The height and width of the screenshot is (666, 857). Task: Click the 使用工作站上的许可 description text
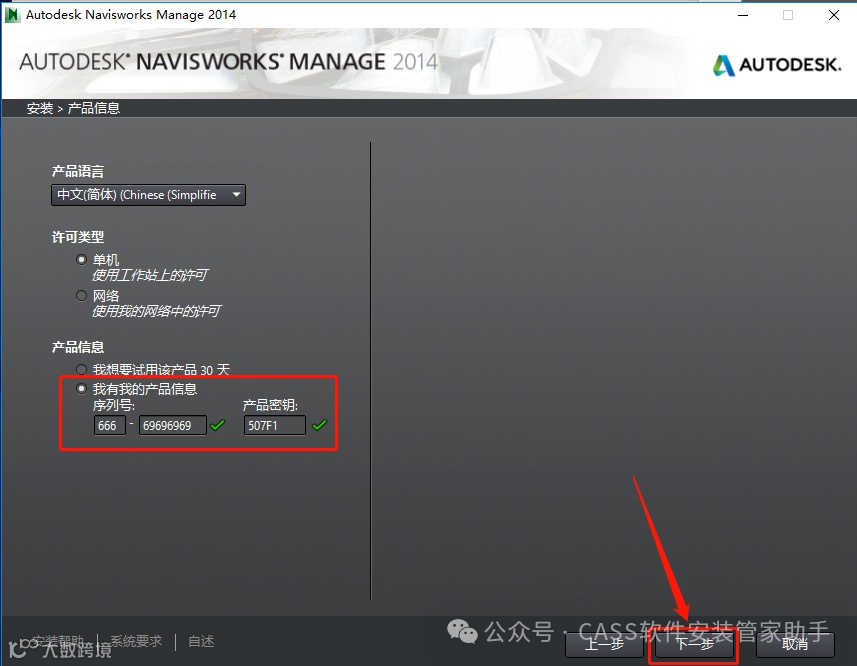[x=150, y=275]
